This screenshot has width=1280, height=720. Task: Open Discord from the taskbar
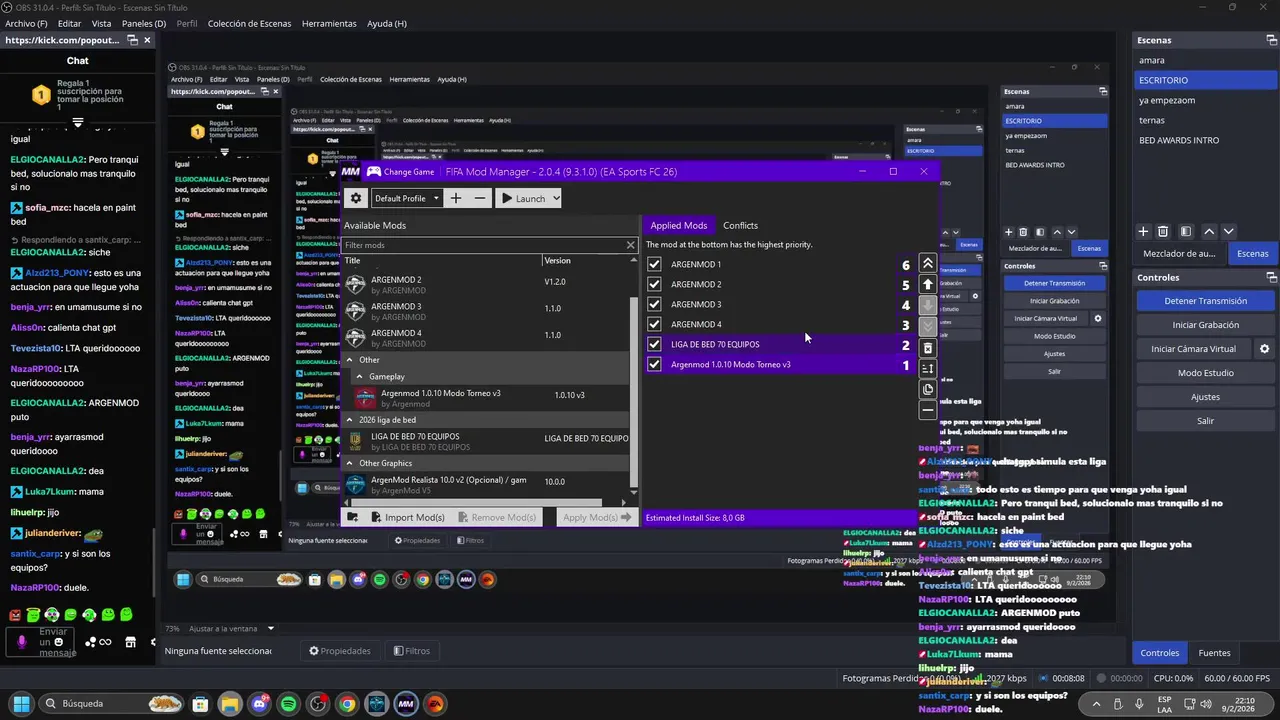pyautogui.click(x=260, y=704)
